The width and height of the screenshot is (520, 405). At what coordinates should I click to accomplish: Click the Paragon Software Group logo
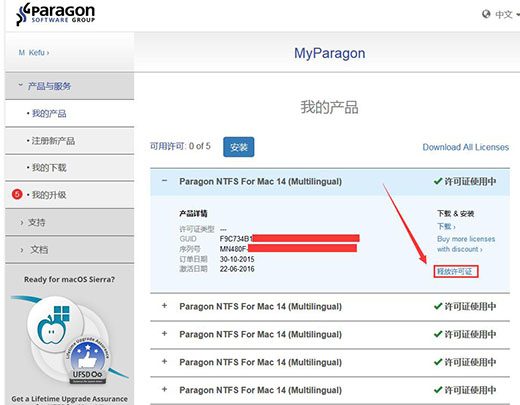coord(55,14)
